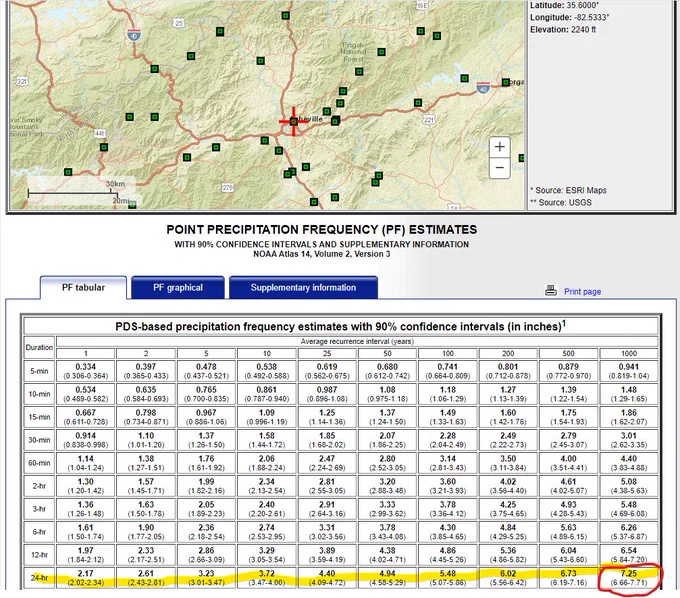Click the printer icon beside Print page

551,291
